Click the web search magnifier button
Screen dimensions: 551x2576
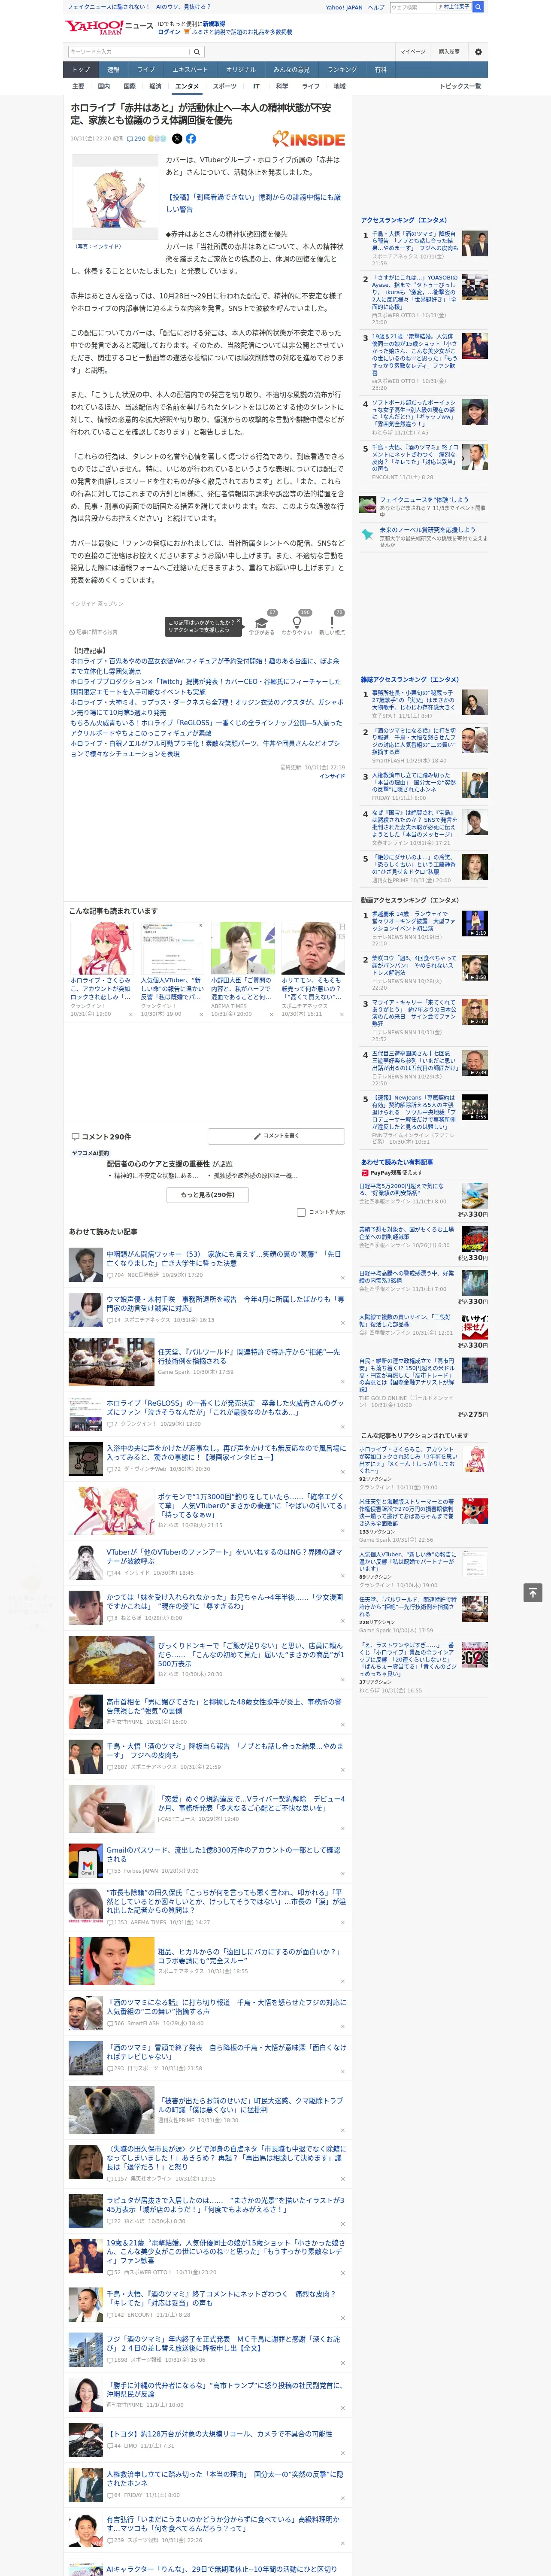[x=478, y=7]
